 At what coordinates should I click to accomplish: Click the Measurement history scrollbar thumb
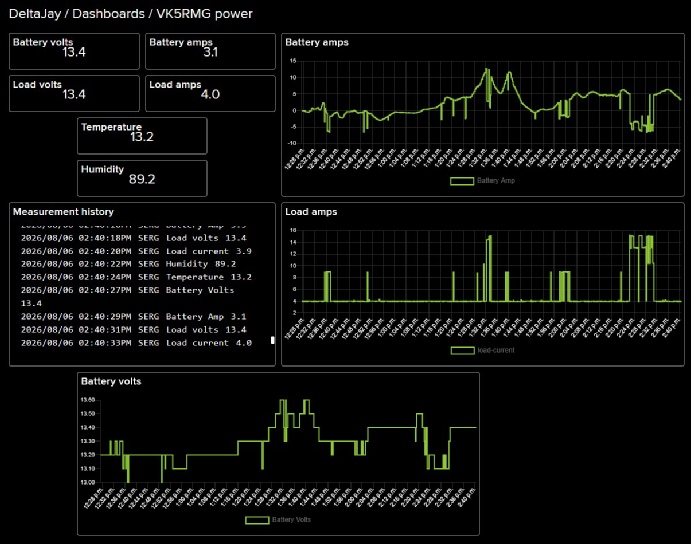[x=272, y=340]
